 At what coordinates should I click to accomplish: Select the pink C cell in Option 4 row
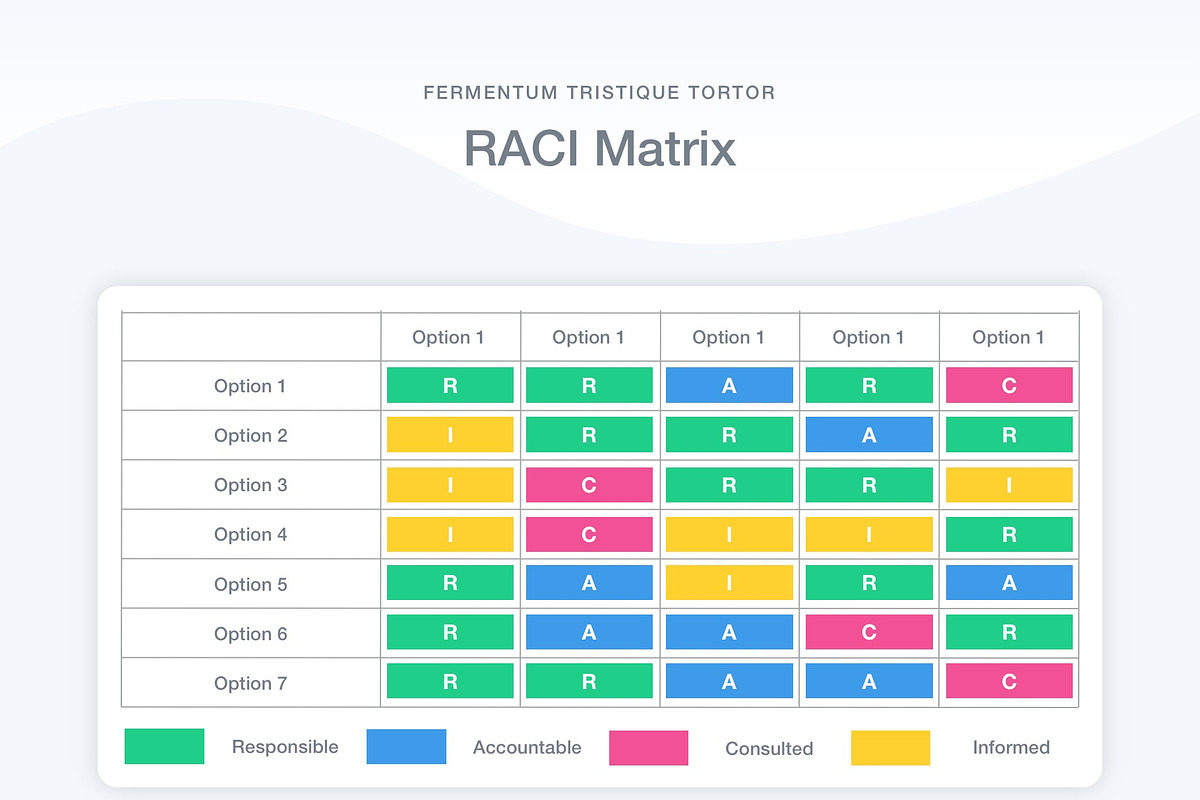(589, 534)
